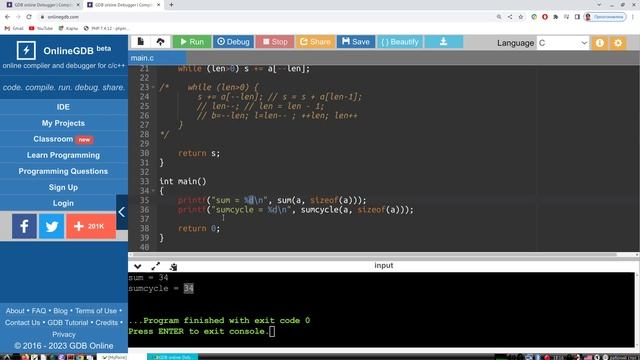Go back in browser history

[7, 17]
